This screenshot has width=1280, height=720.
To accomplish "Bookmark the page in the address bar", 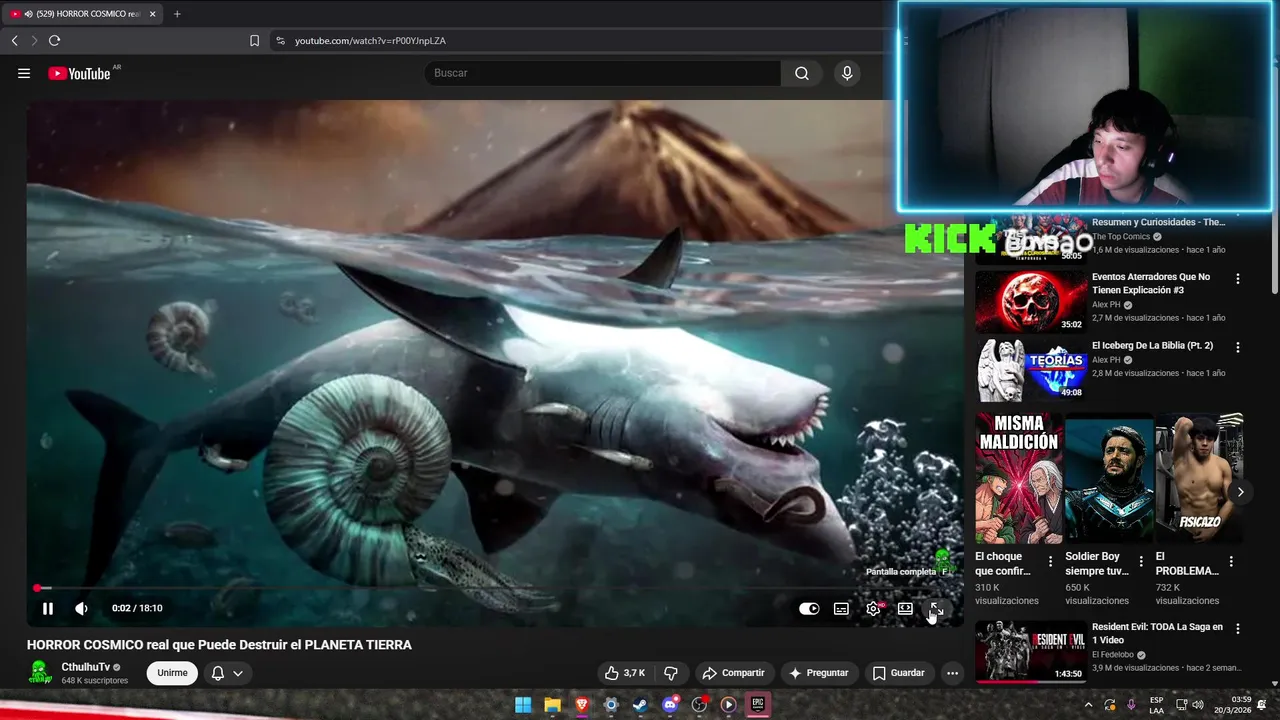I will (x=254, y=41).
